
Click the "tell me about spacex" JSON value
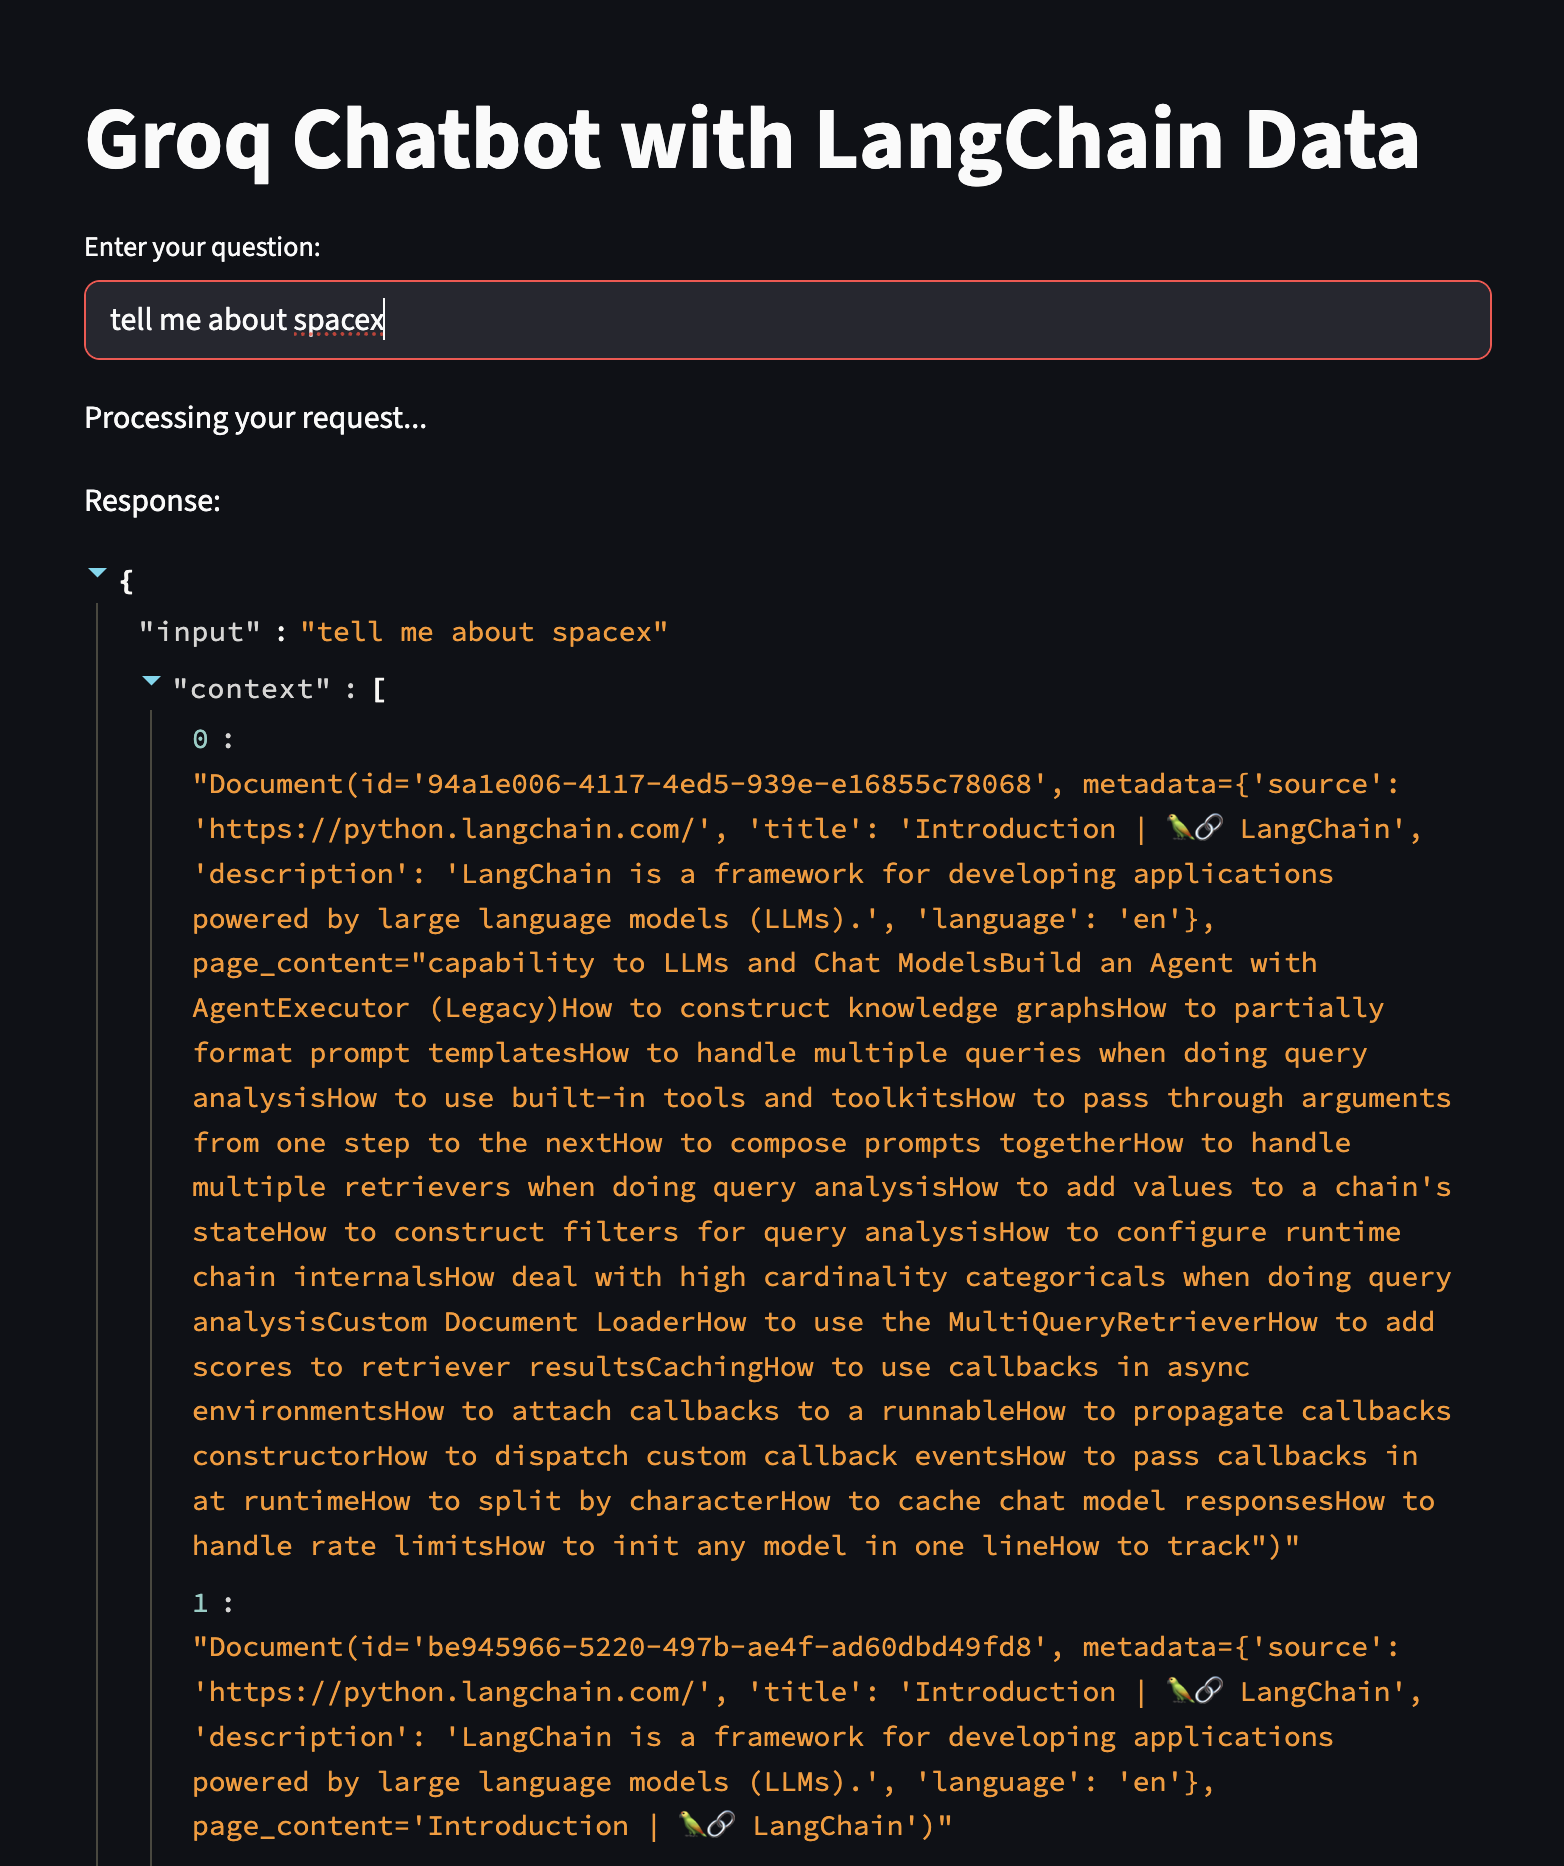click(484, 632)
